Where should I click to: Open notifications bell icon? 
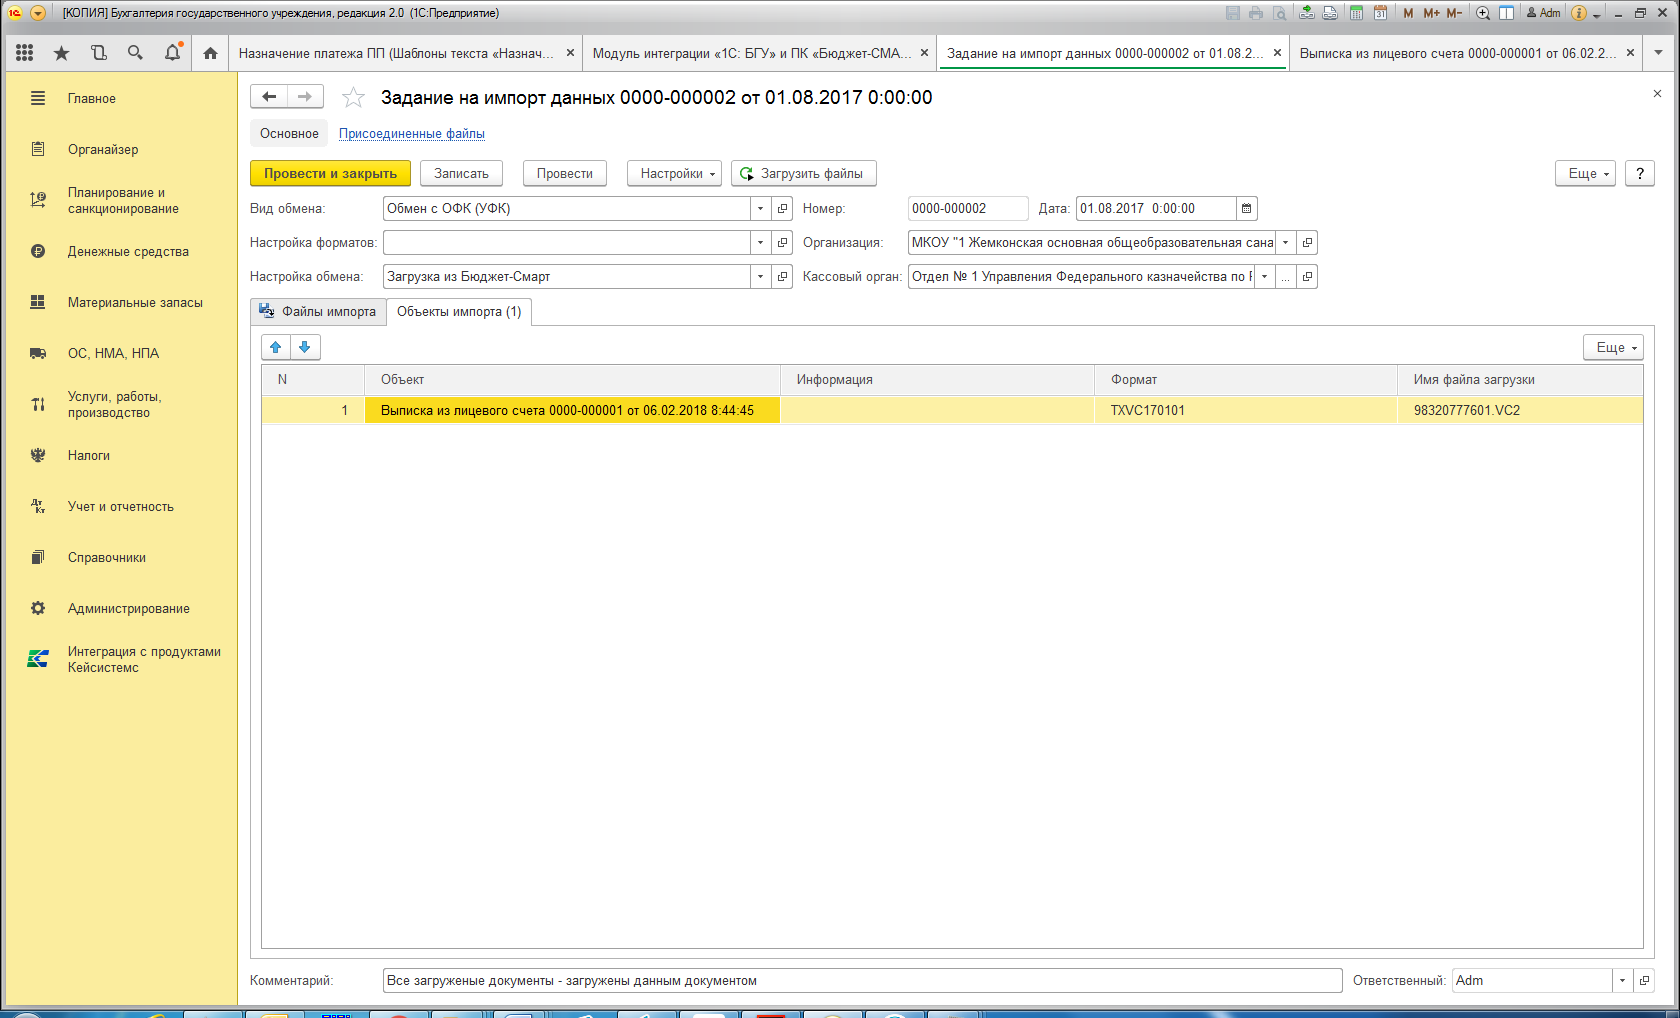pos(172,53)
